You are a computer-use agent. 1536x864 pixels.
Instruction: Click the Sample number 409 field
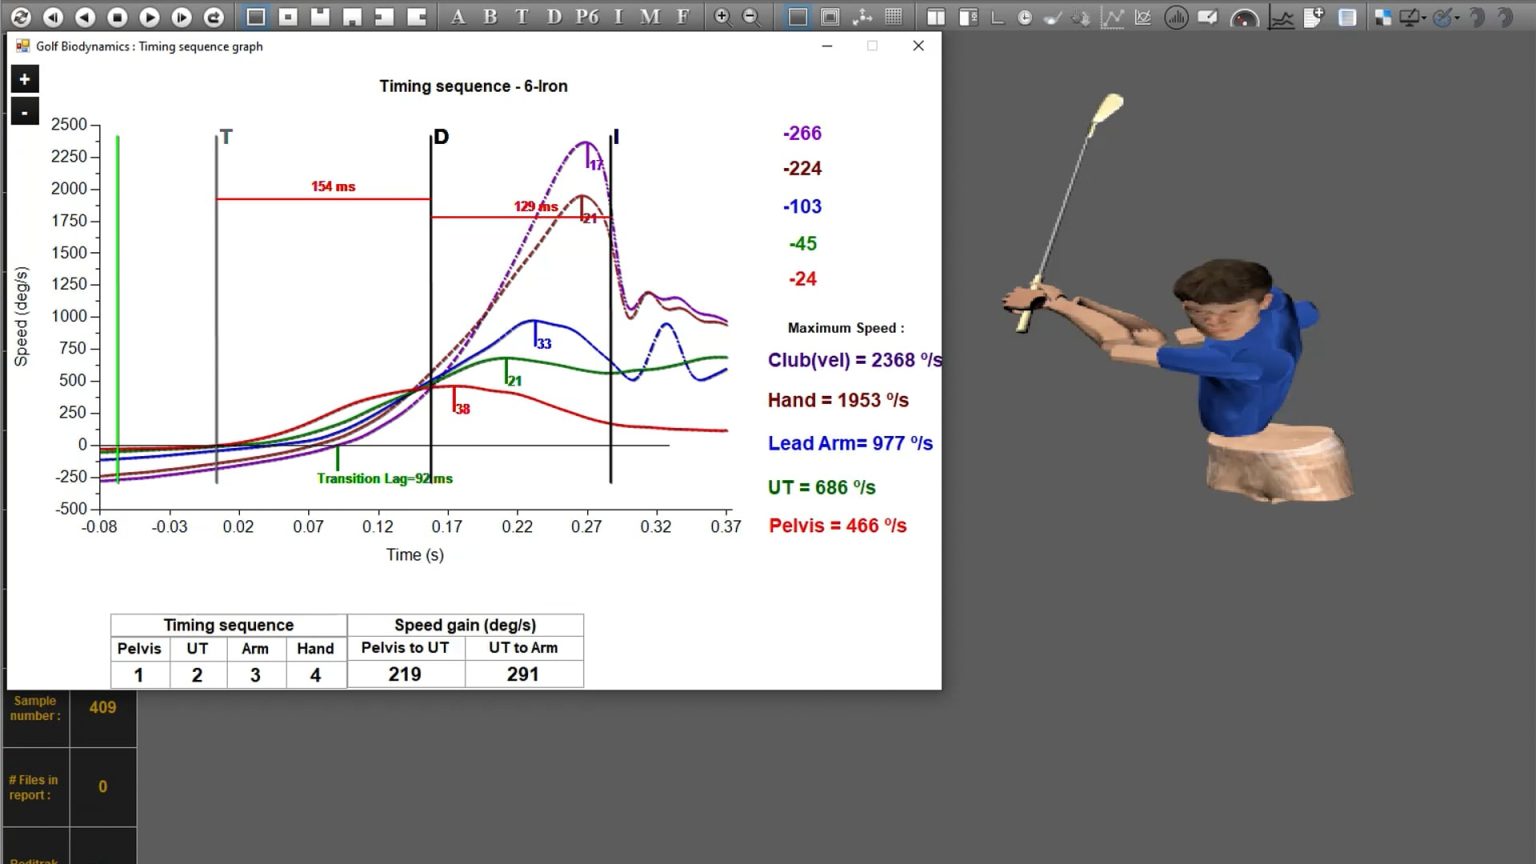coord(103,707)
